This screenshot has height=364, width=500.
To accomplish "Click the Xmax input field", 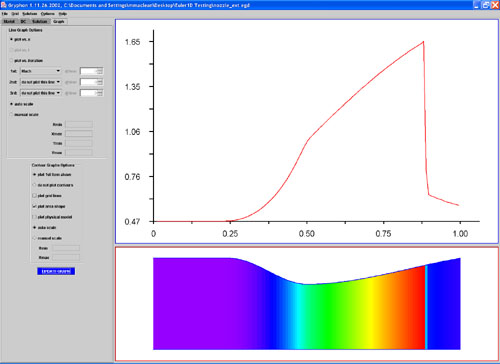I will point(79,134).
